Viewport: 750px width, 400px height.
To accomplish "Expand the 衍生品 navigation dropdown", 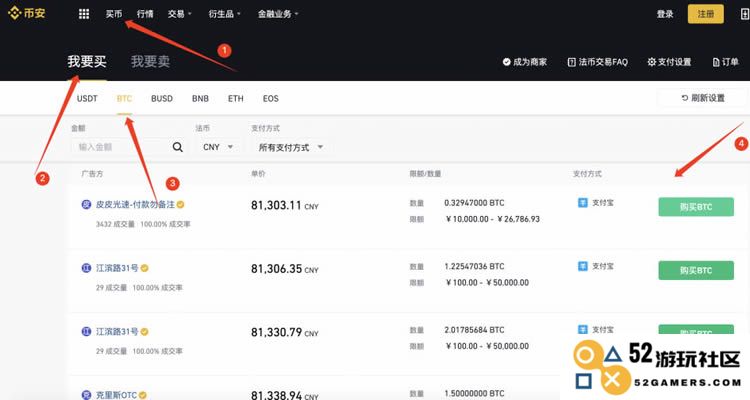I will pos(224,14).
